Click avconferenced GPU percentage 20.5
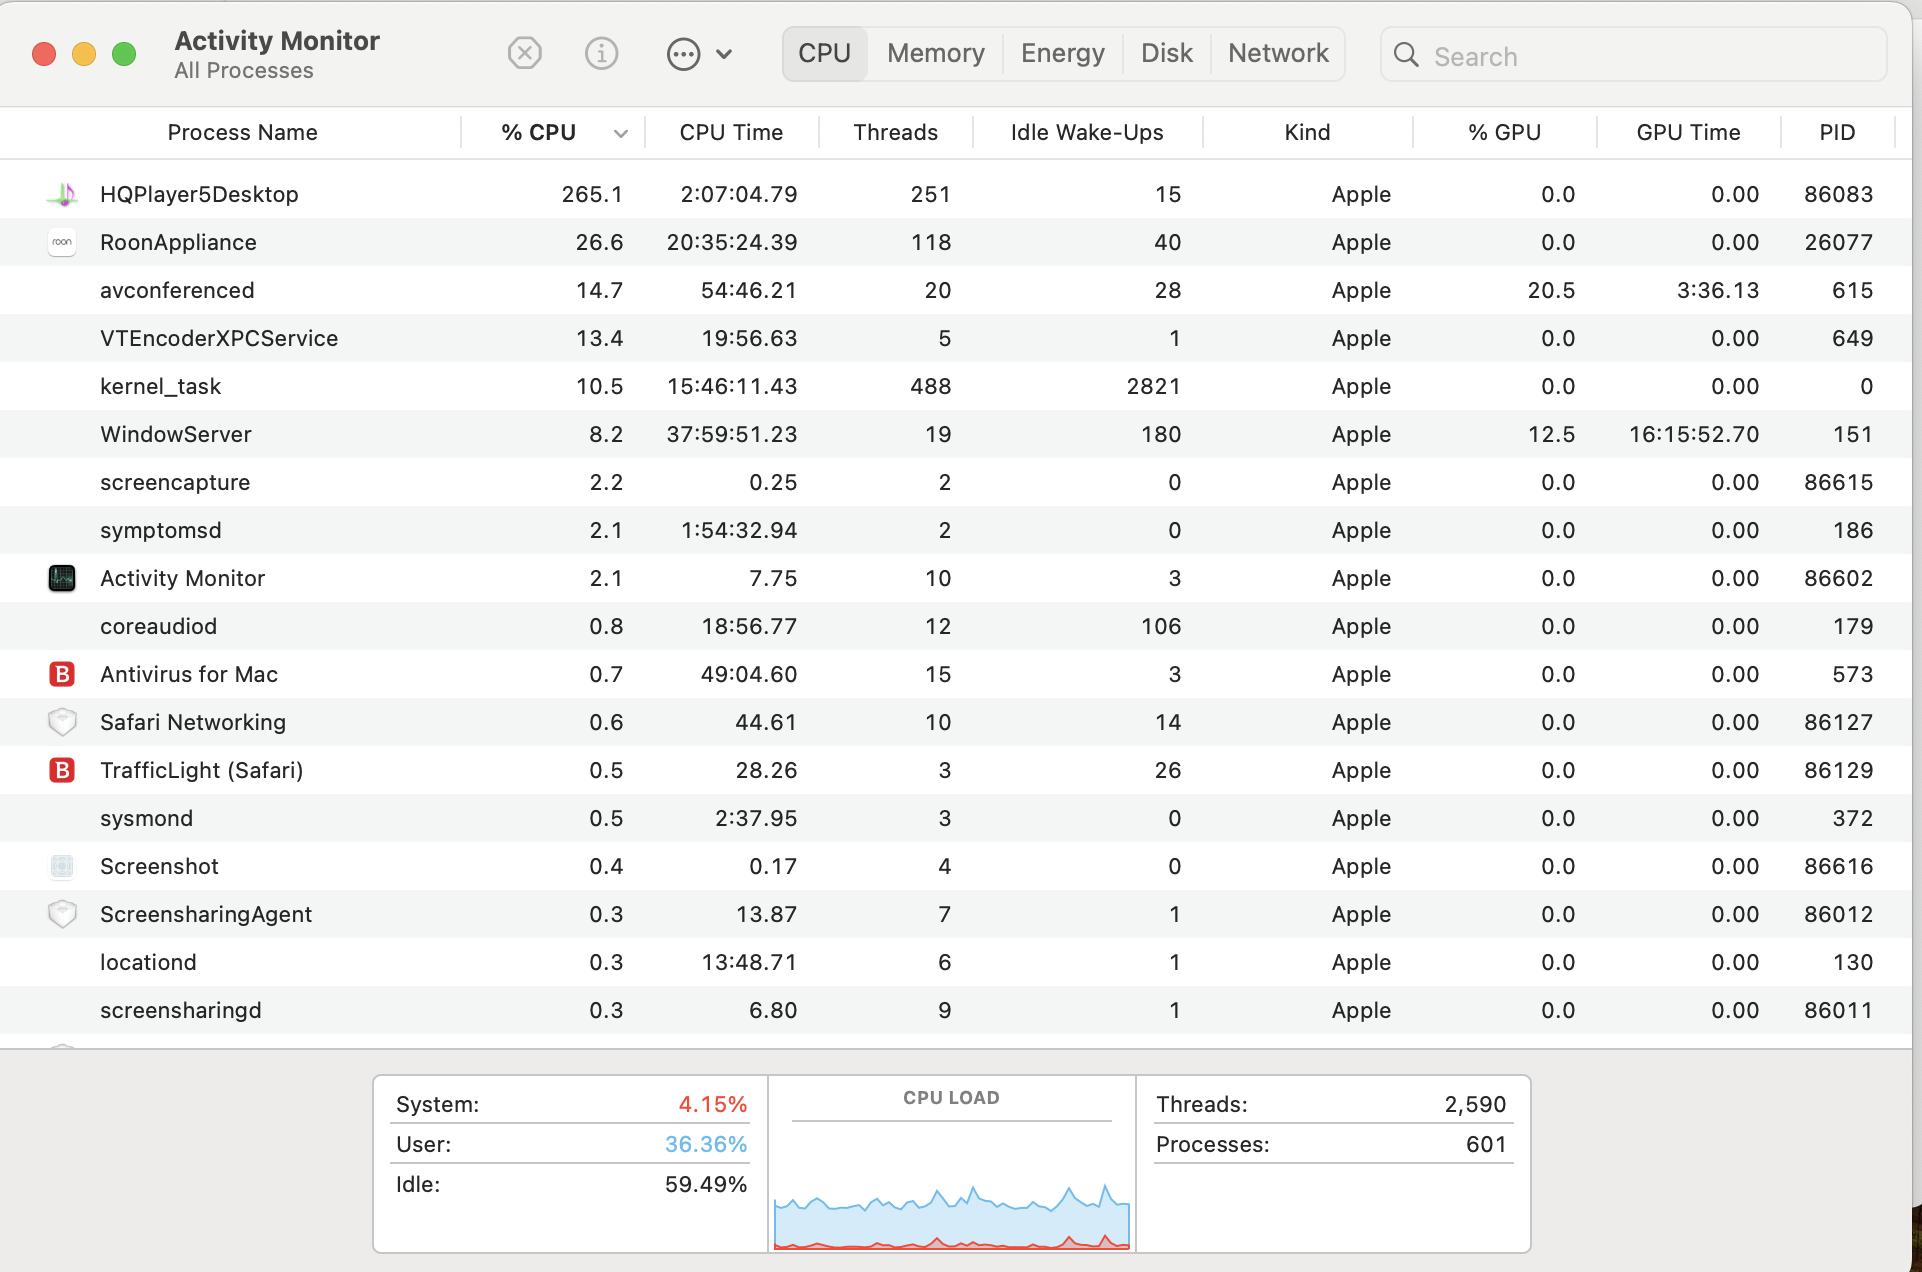Image resolution: width=1922 pixels, height=1272 pixels. click(1551, 290)
